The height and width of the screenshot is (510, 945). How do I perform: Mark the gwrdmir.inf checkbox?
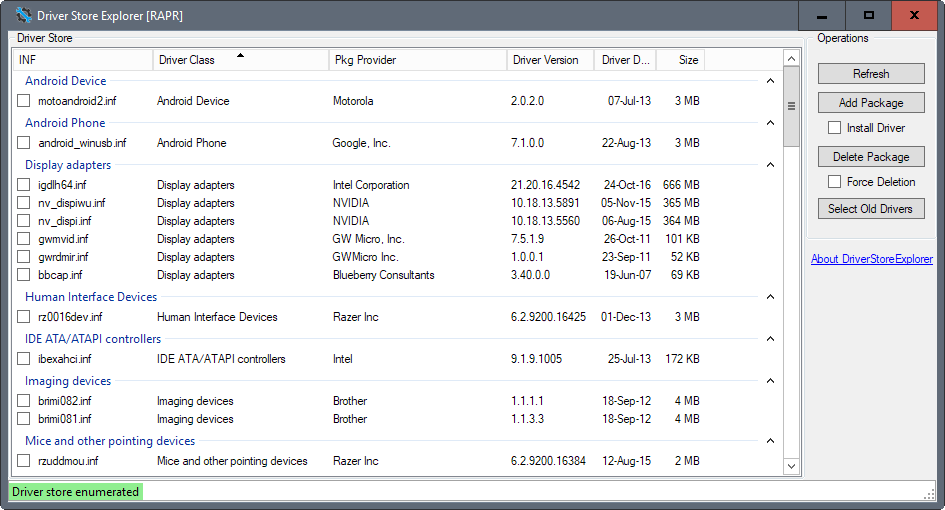[24, 257]
